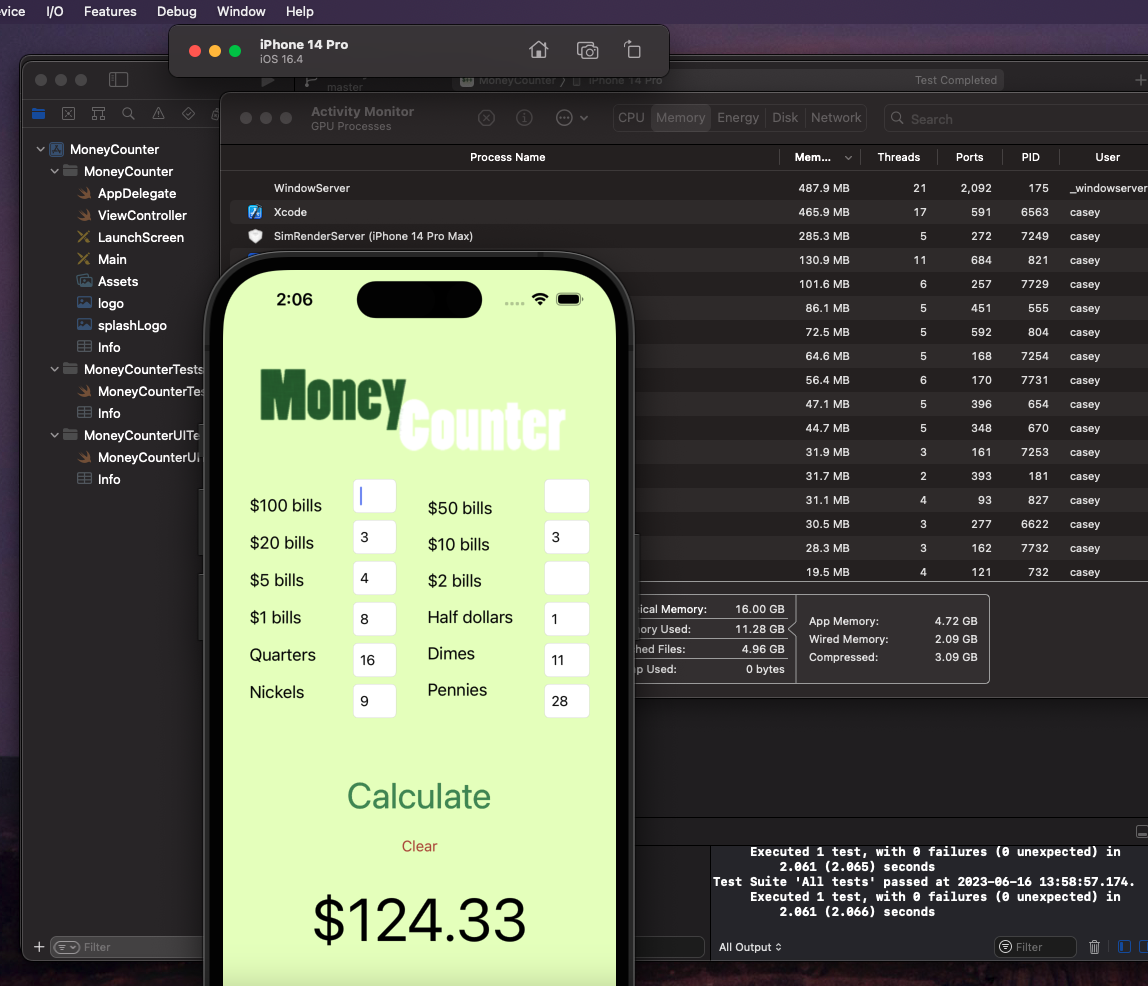This screenshot has width=1148, height=986.
Task: Click plus button at Xcode toolbar right
Action: click(x=1140, y=80)
